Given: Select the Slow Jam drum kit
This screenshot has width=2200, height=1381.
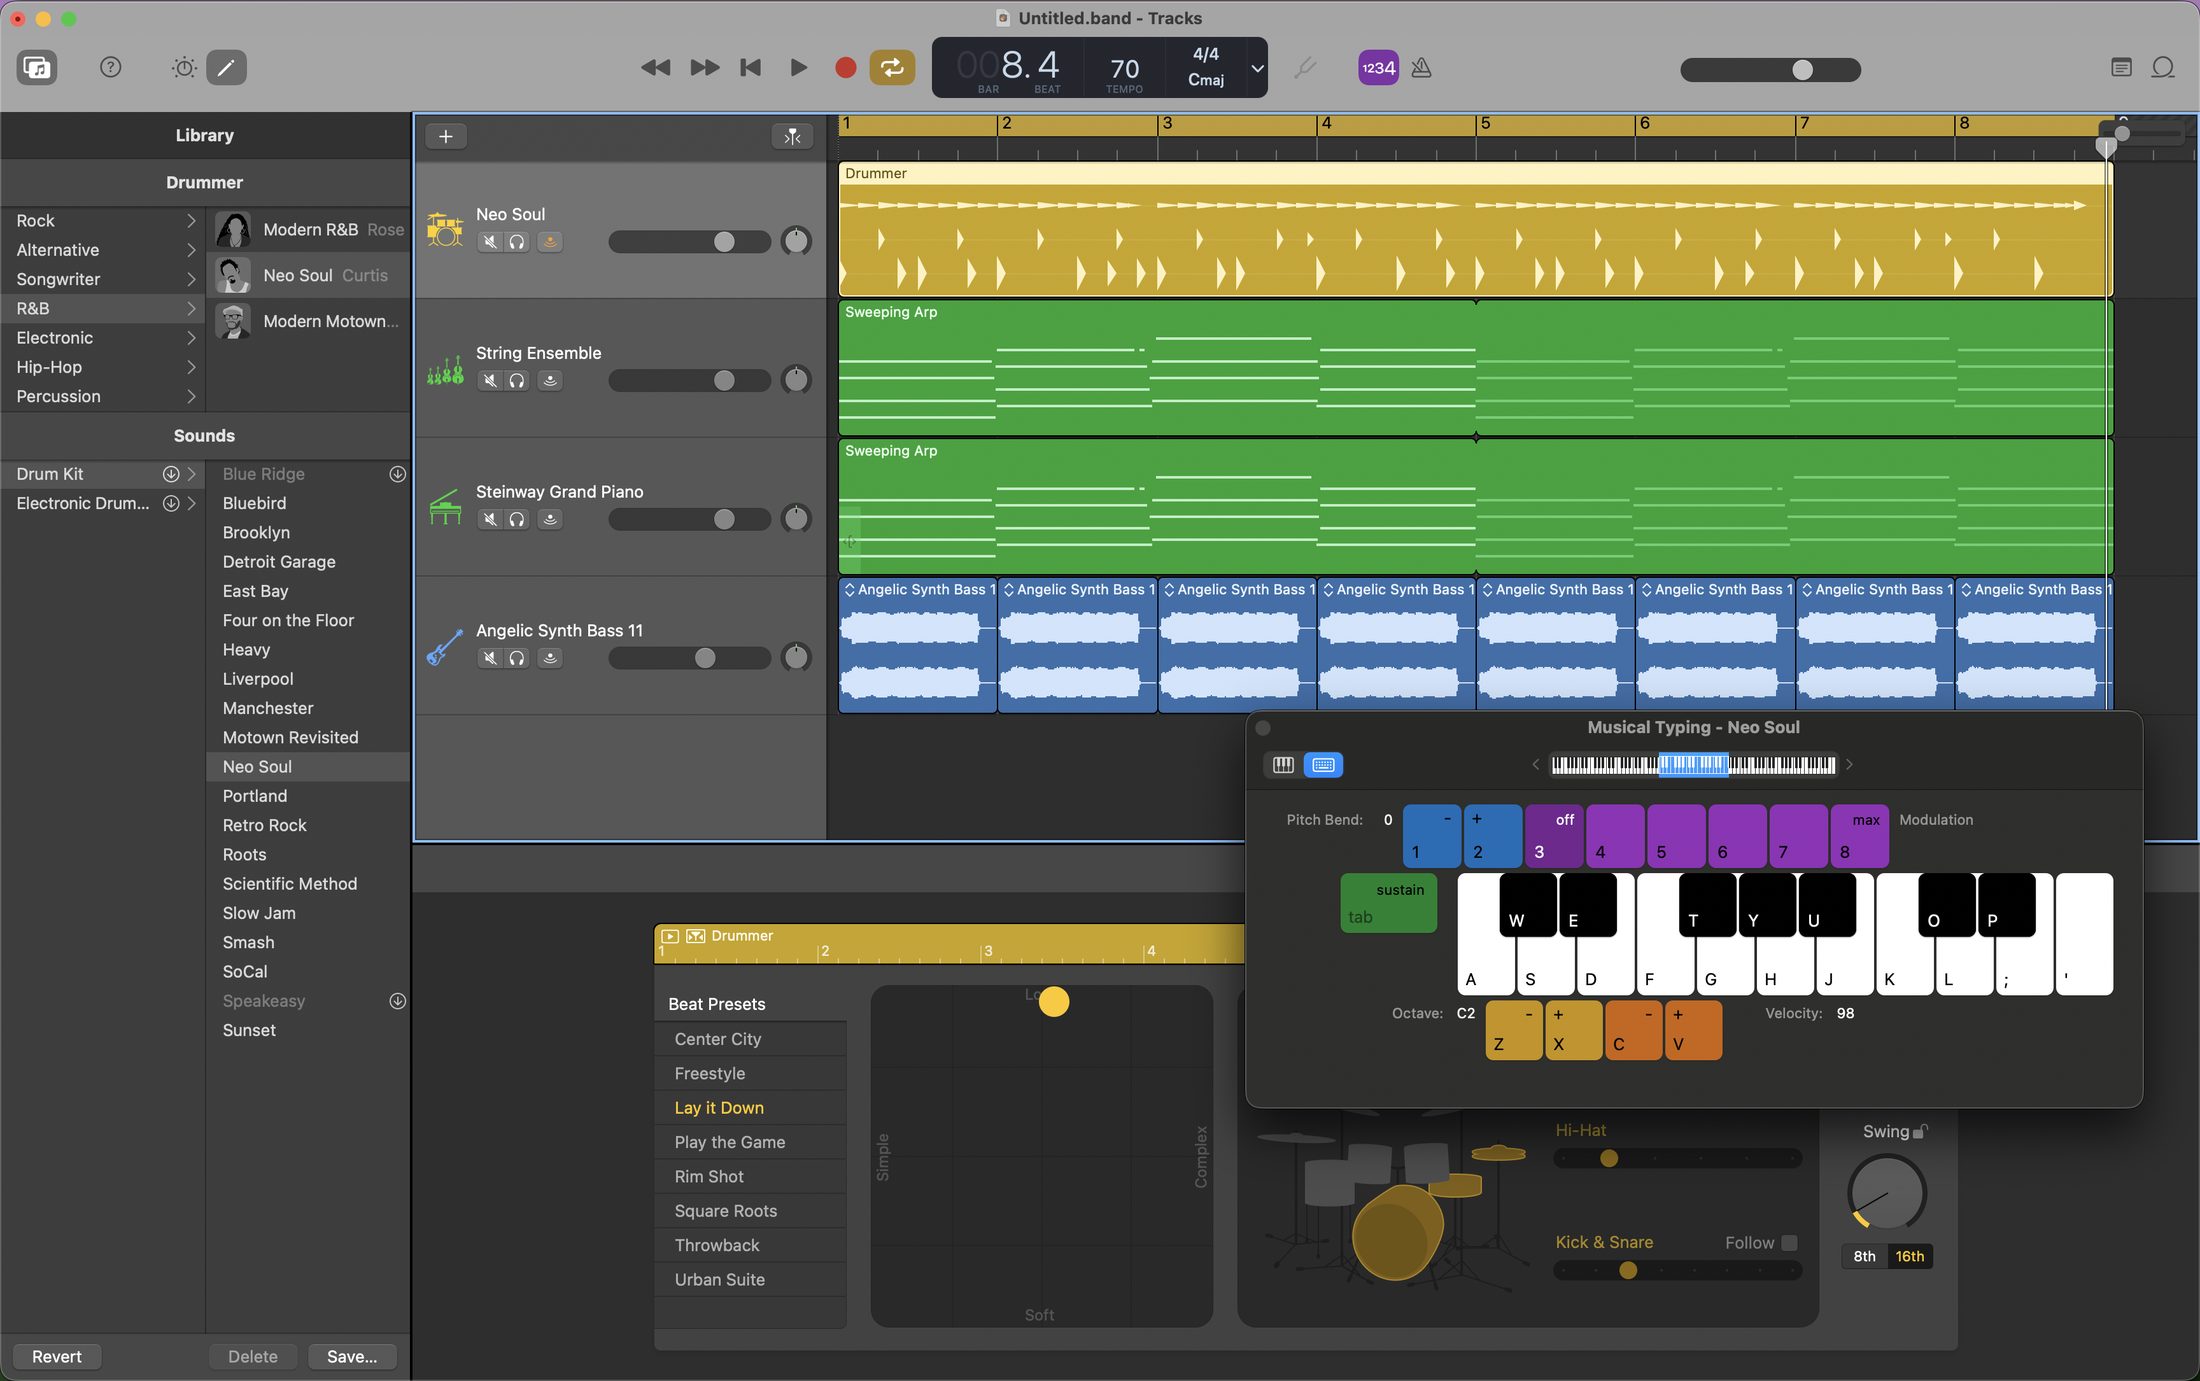Looking at the screenshot, I should click(308, 913).
